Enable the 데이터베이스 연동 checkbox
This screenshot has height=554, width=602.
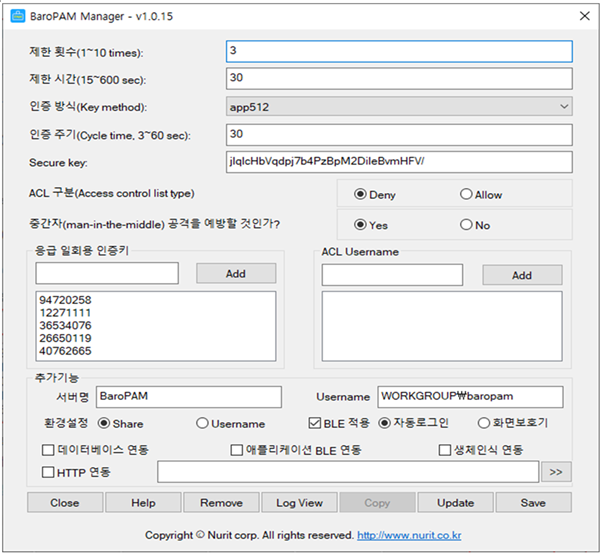48,450
